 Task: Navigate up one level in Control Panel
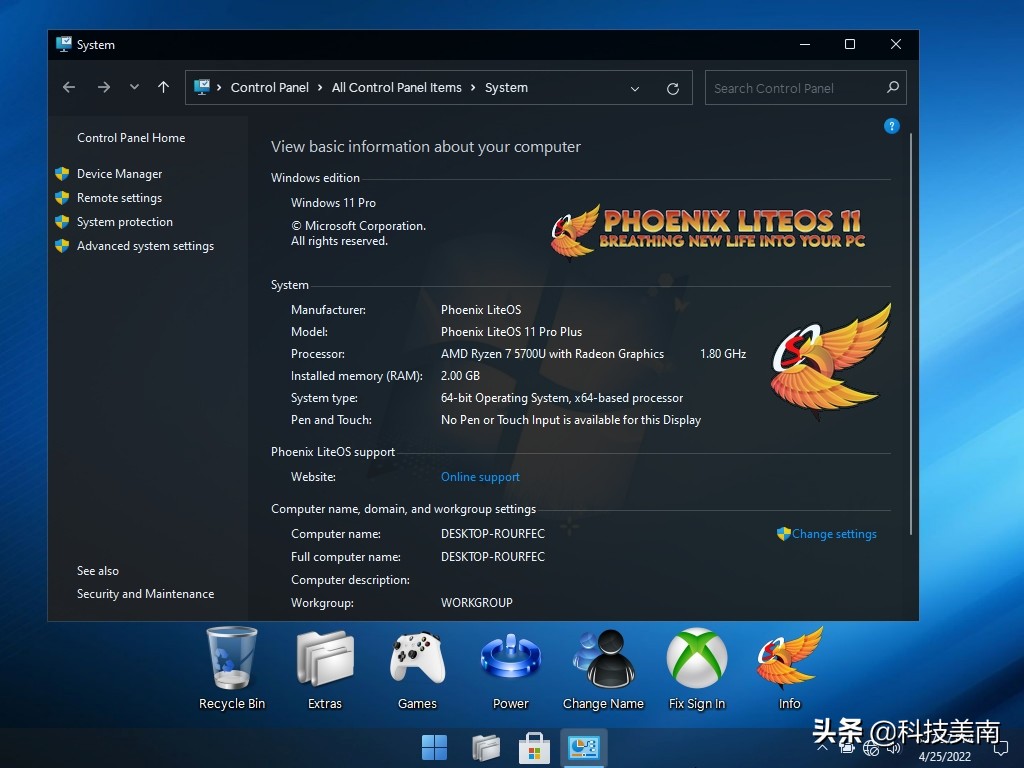(x=164, y=88)
